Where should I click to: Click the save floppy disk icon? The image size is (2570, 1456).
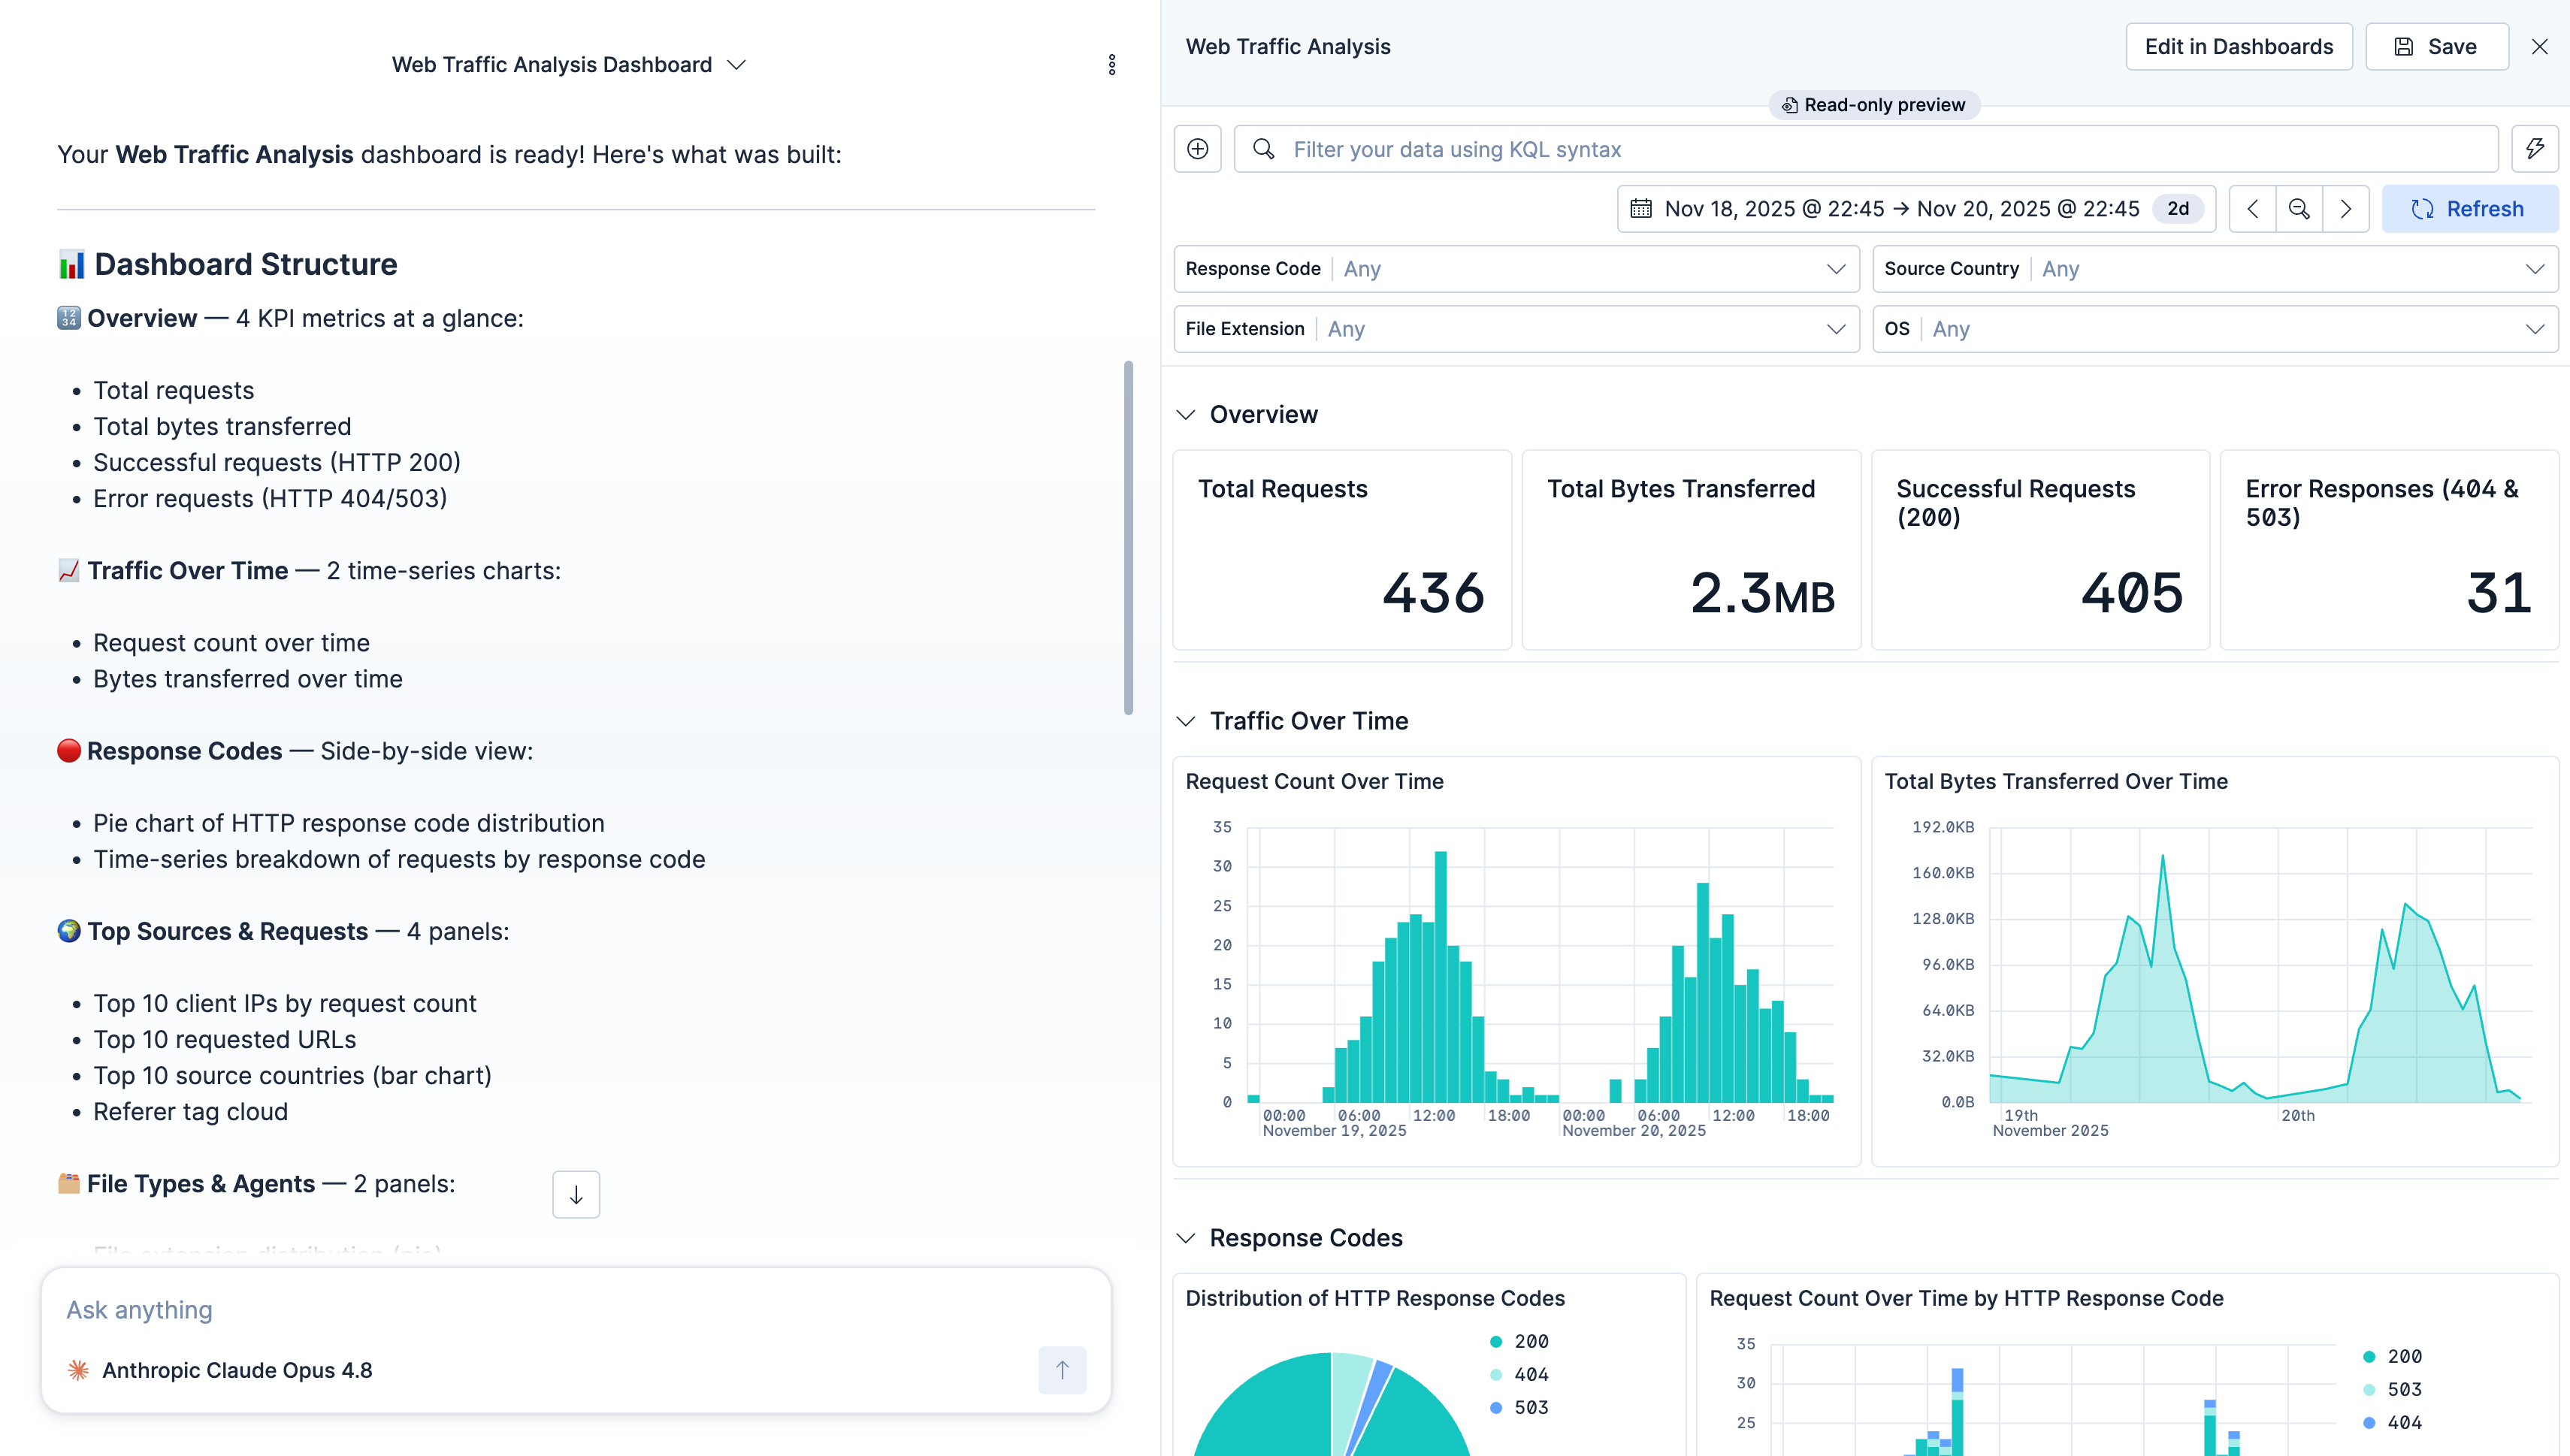point(2403,47)
